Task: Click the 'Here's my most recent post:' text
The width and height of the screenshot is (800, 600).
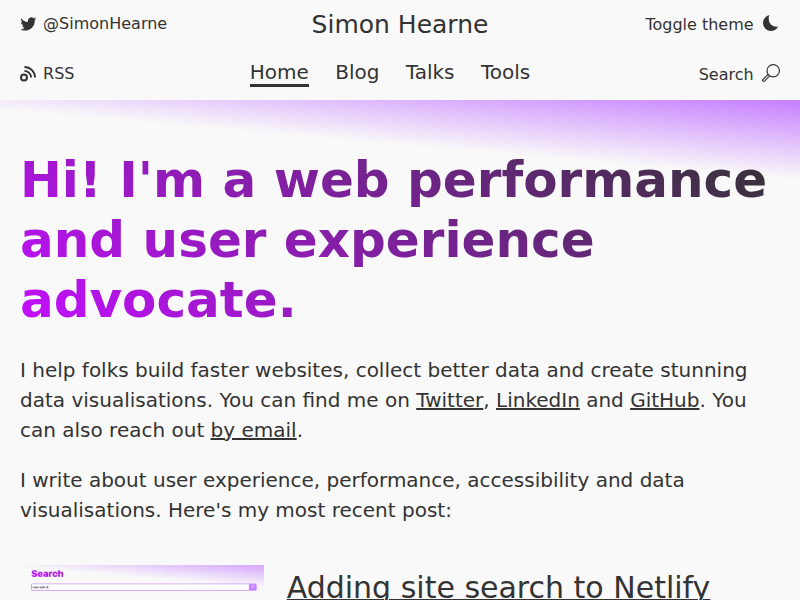Action: [x=310, y=510]
